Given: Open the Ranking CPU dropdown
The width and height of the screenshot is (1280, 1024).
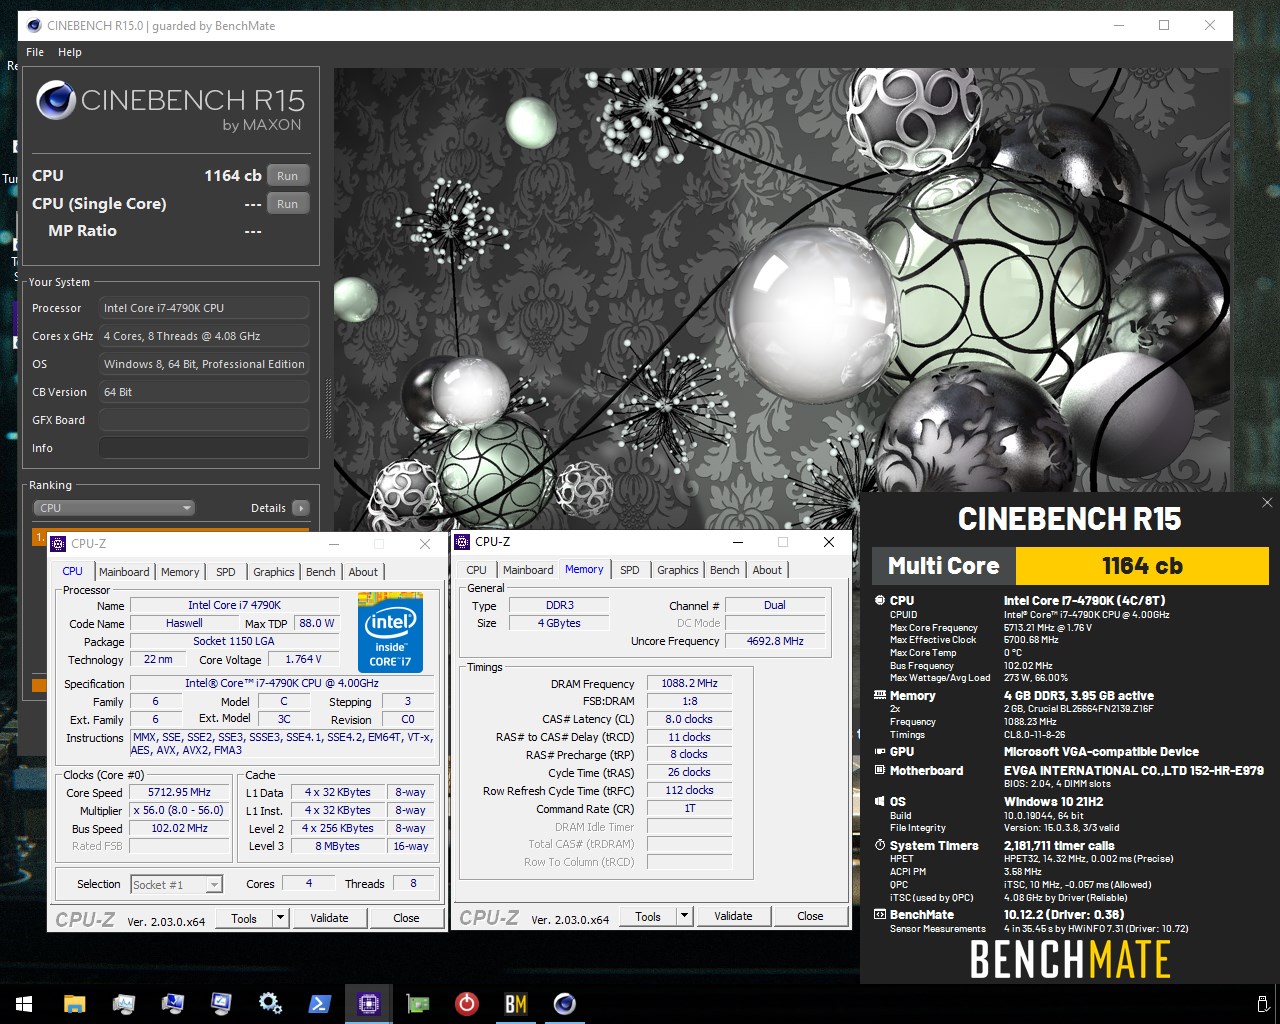Looking at the screenshot, I should click(114, 508).
